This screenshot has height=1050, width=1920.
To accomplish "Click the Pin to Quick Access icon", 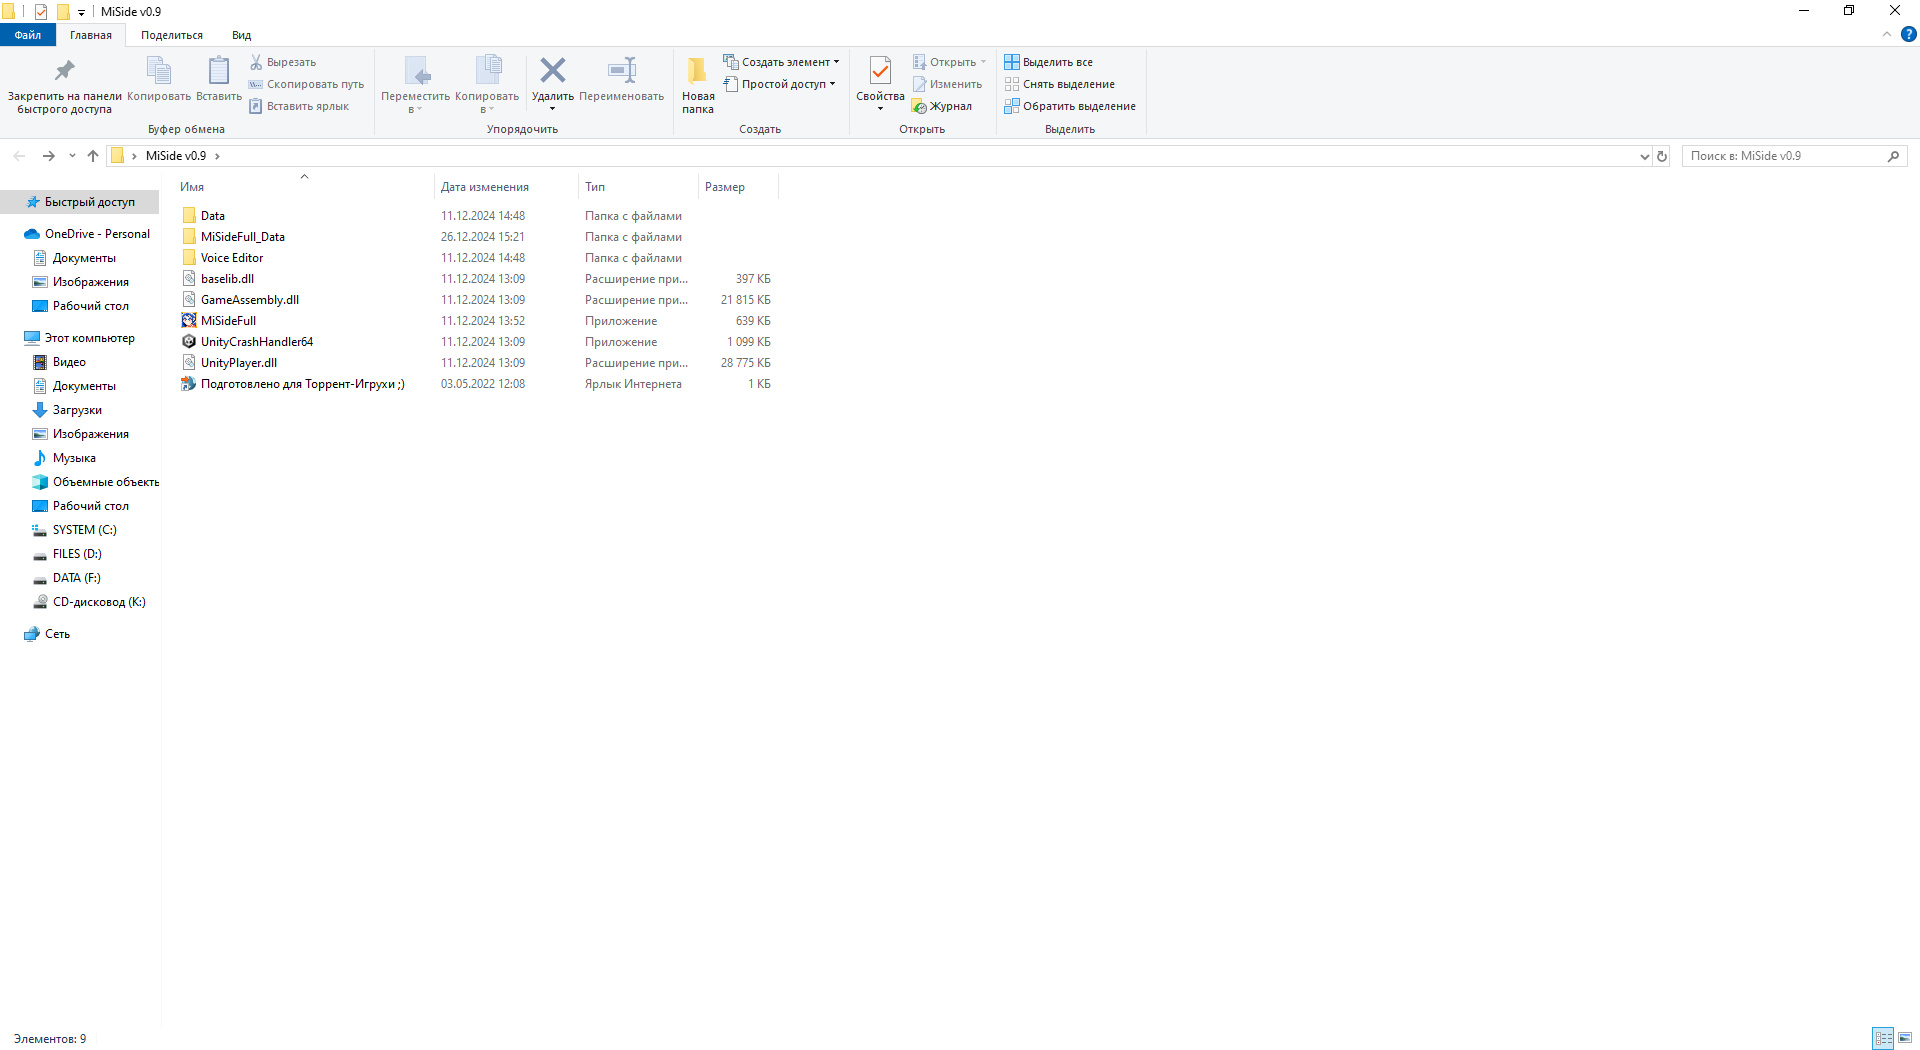I will [64, 71].
